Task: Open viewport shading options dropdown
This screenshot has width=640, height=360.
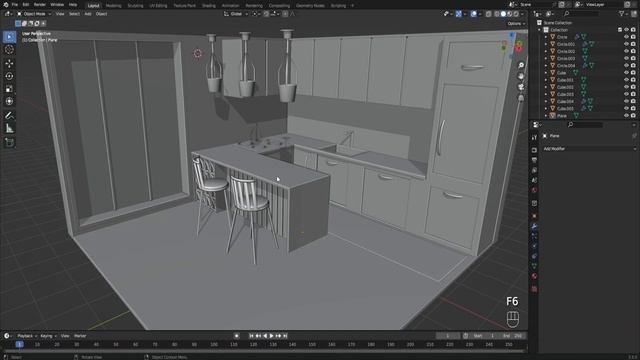Action: click(523, 14)
